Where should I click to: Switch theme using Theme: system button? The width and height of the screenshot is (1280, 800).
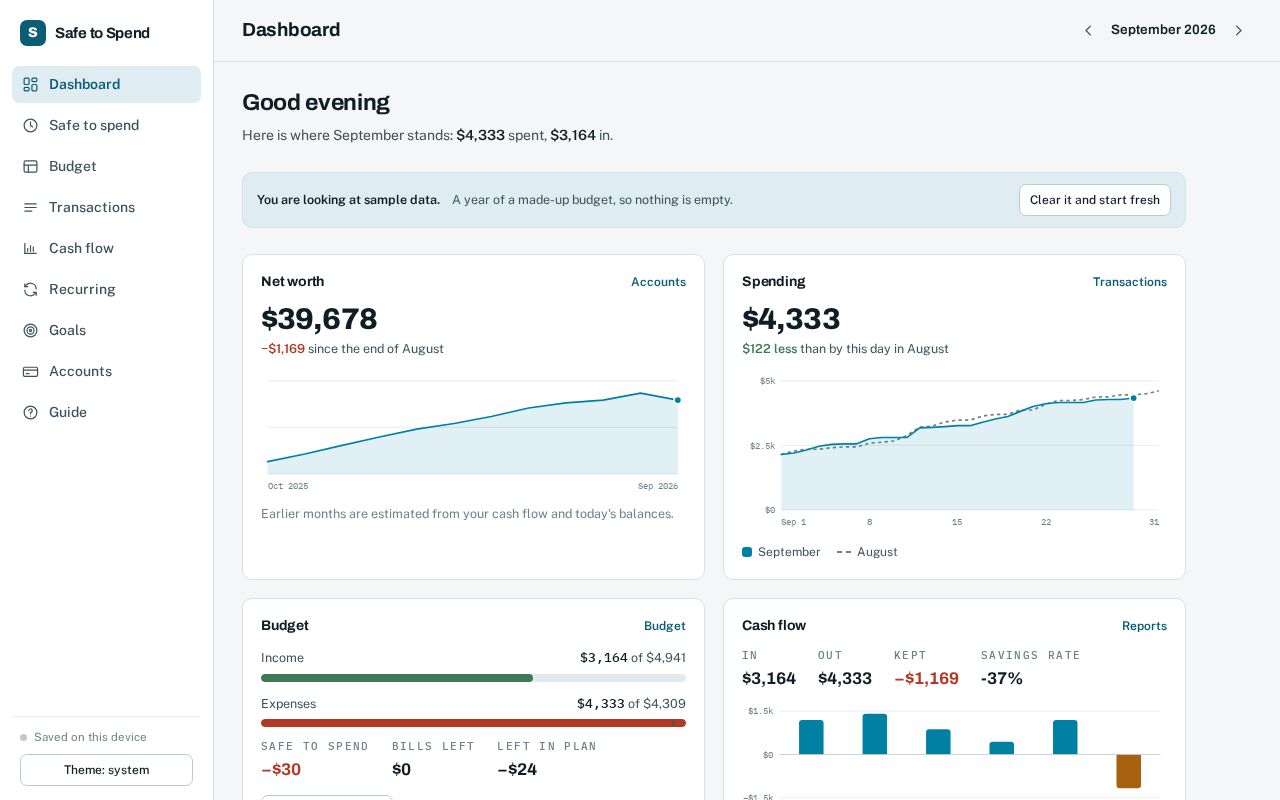point(106,770)
